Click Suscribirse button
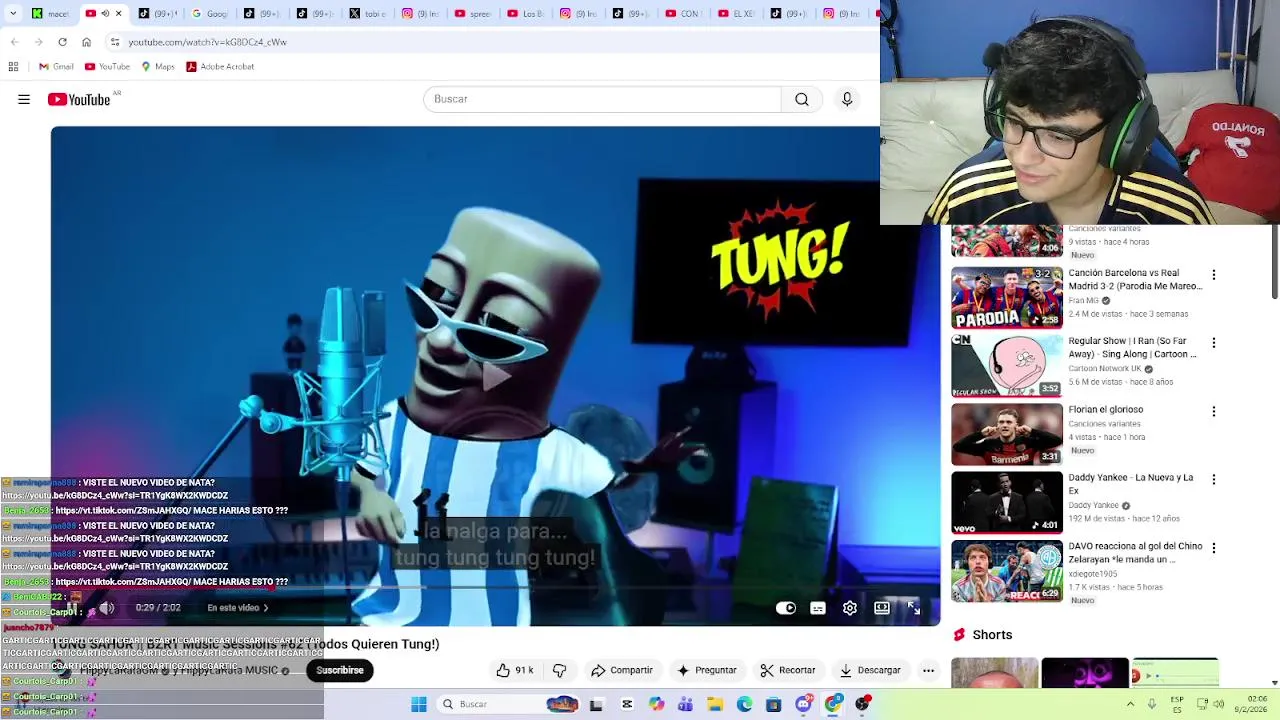1280x720 pixels. (340, 670)
